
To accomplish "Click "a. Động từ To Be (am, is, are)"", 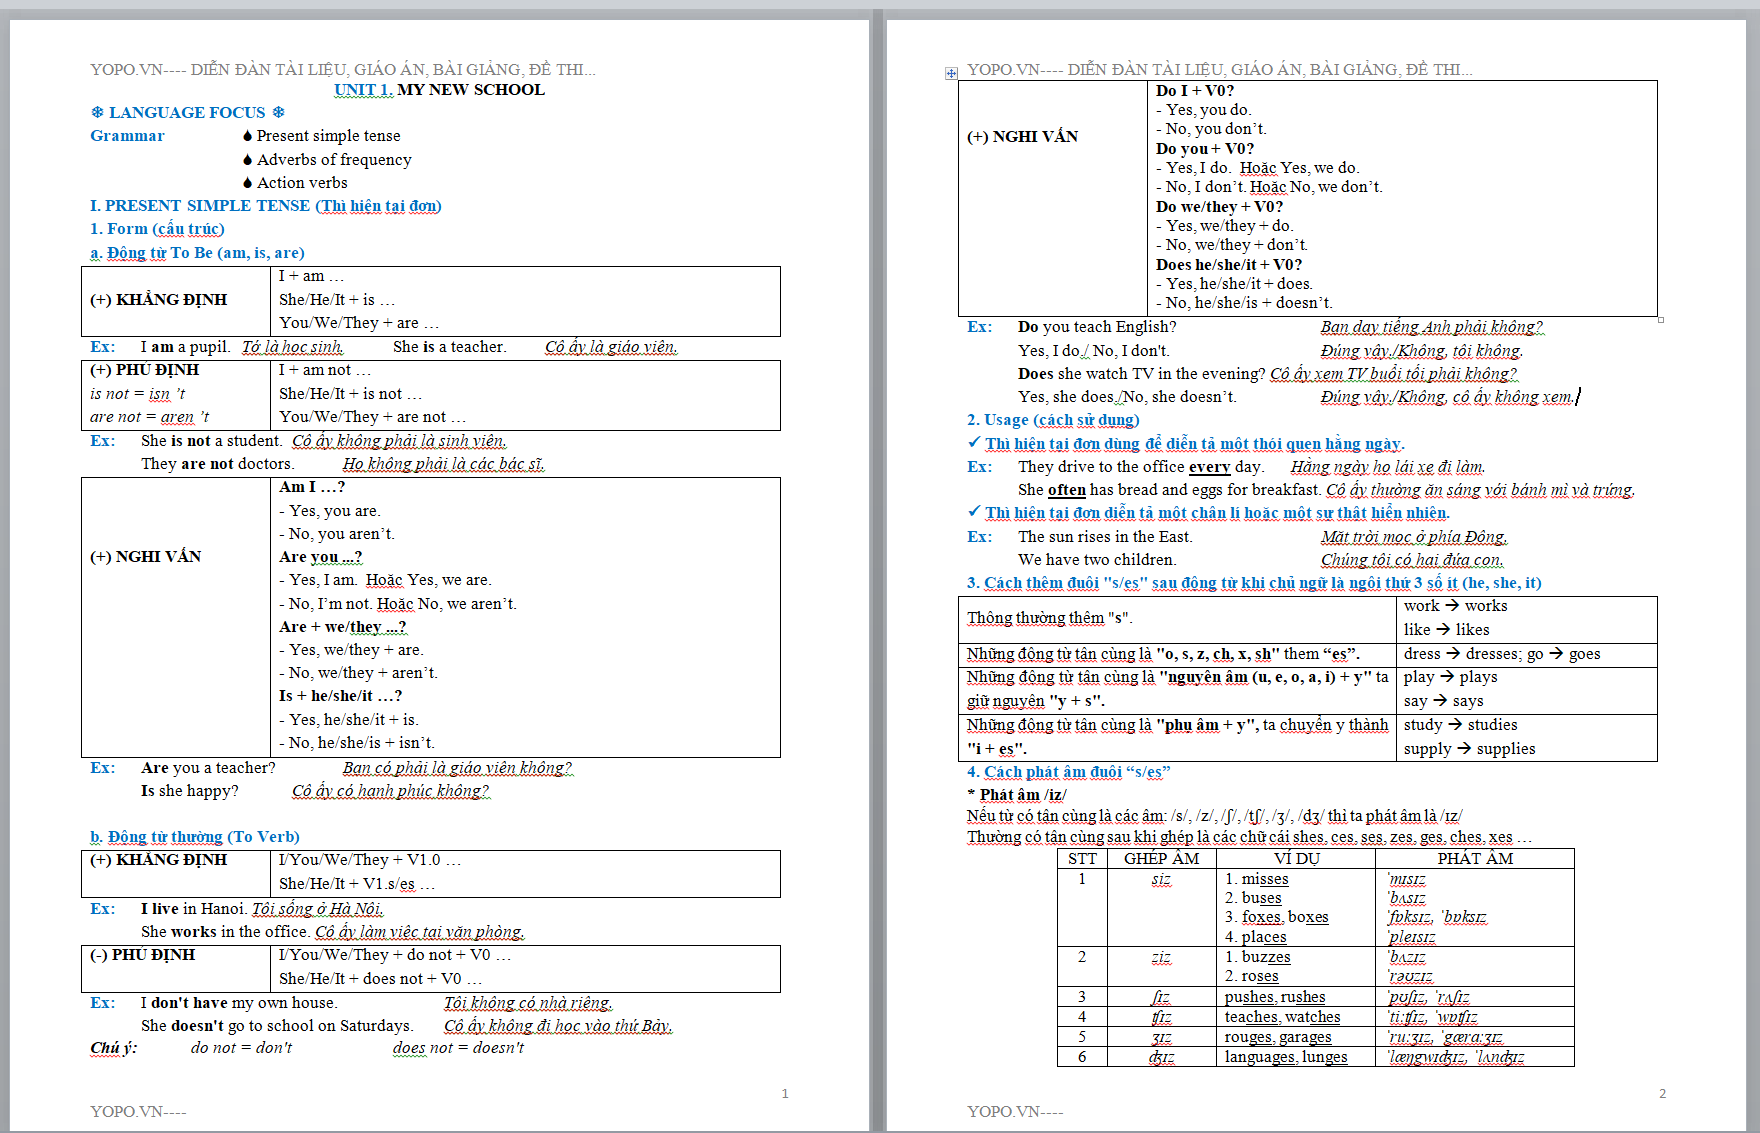I will click(x=197, y=253).
